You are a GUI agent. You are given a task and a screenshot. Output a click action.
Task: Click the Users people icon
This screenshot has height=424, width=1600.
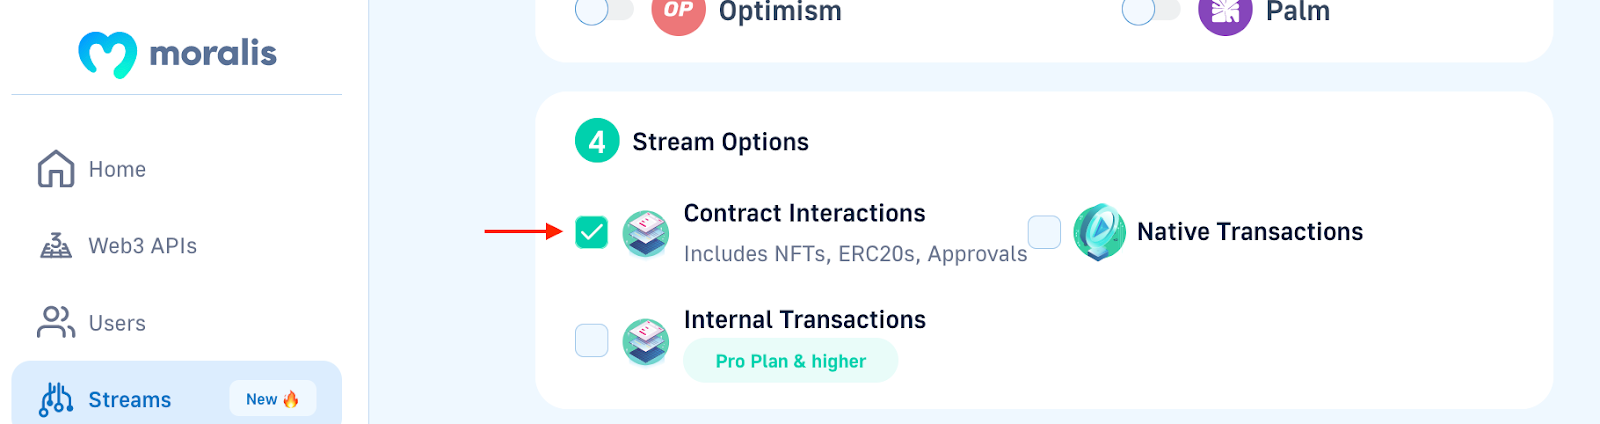pos(56,322)
